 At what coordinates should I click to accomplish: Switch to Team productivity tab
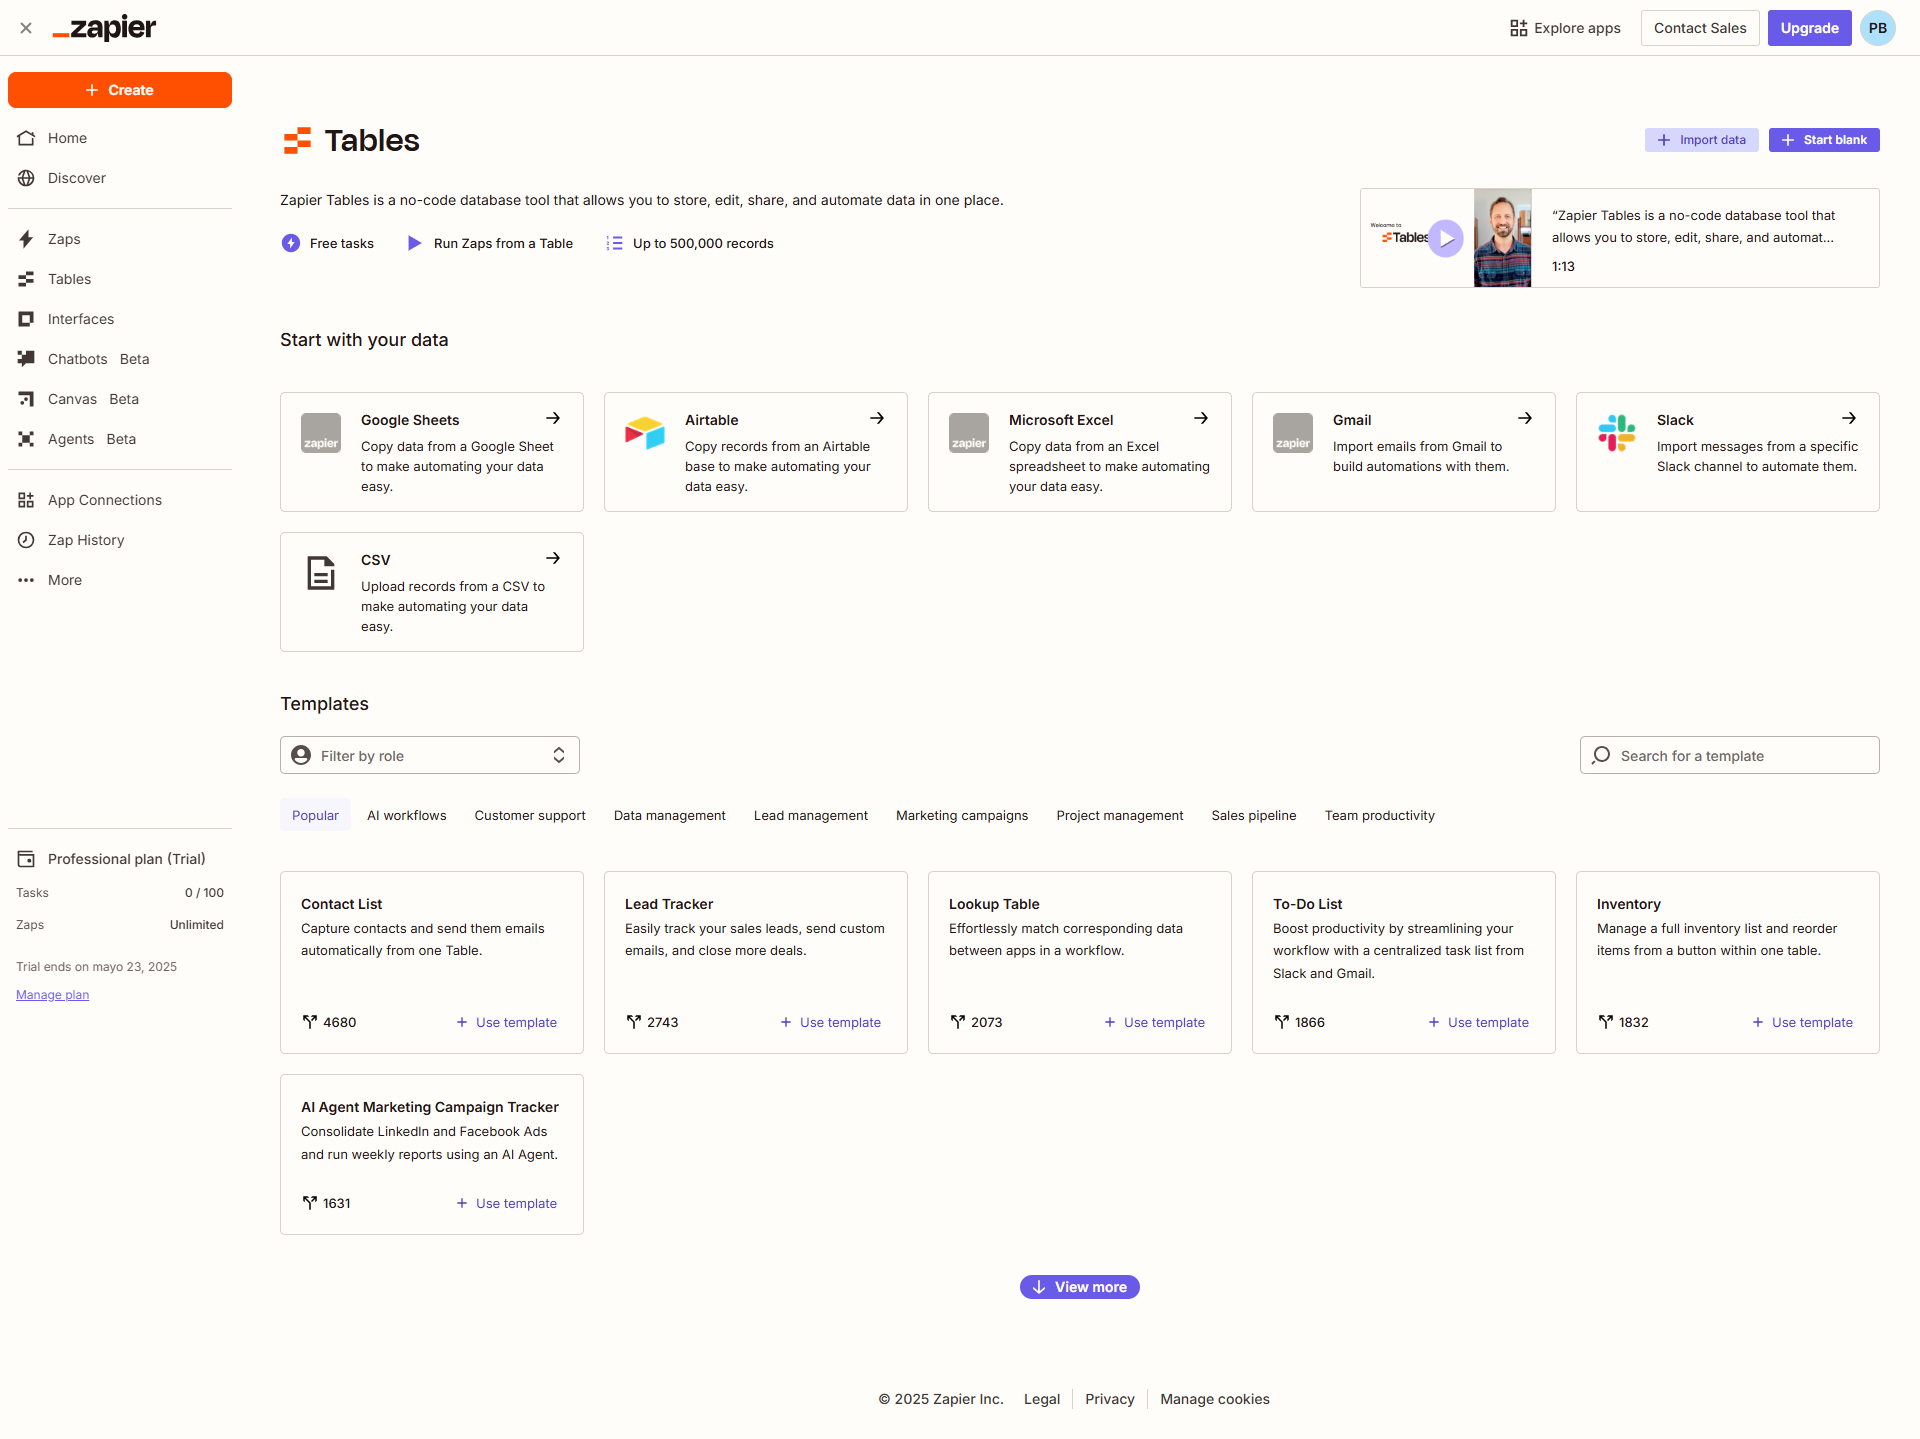click(x=1380, y=815)
